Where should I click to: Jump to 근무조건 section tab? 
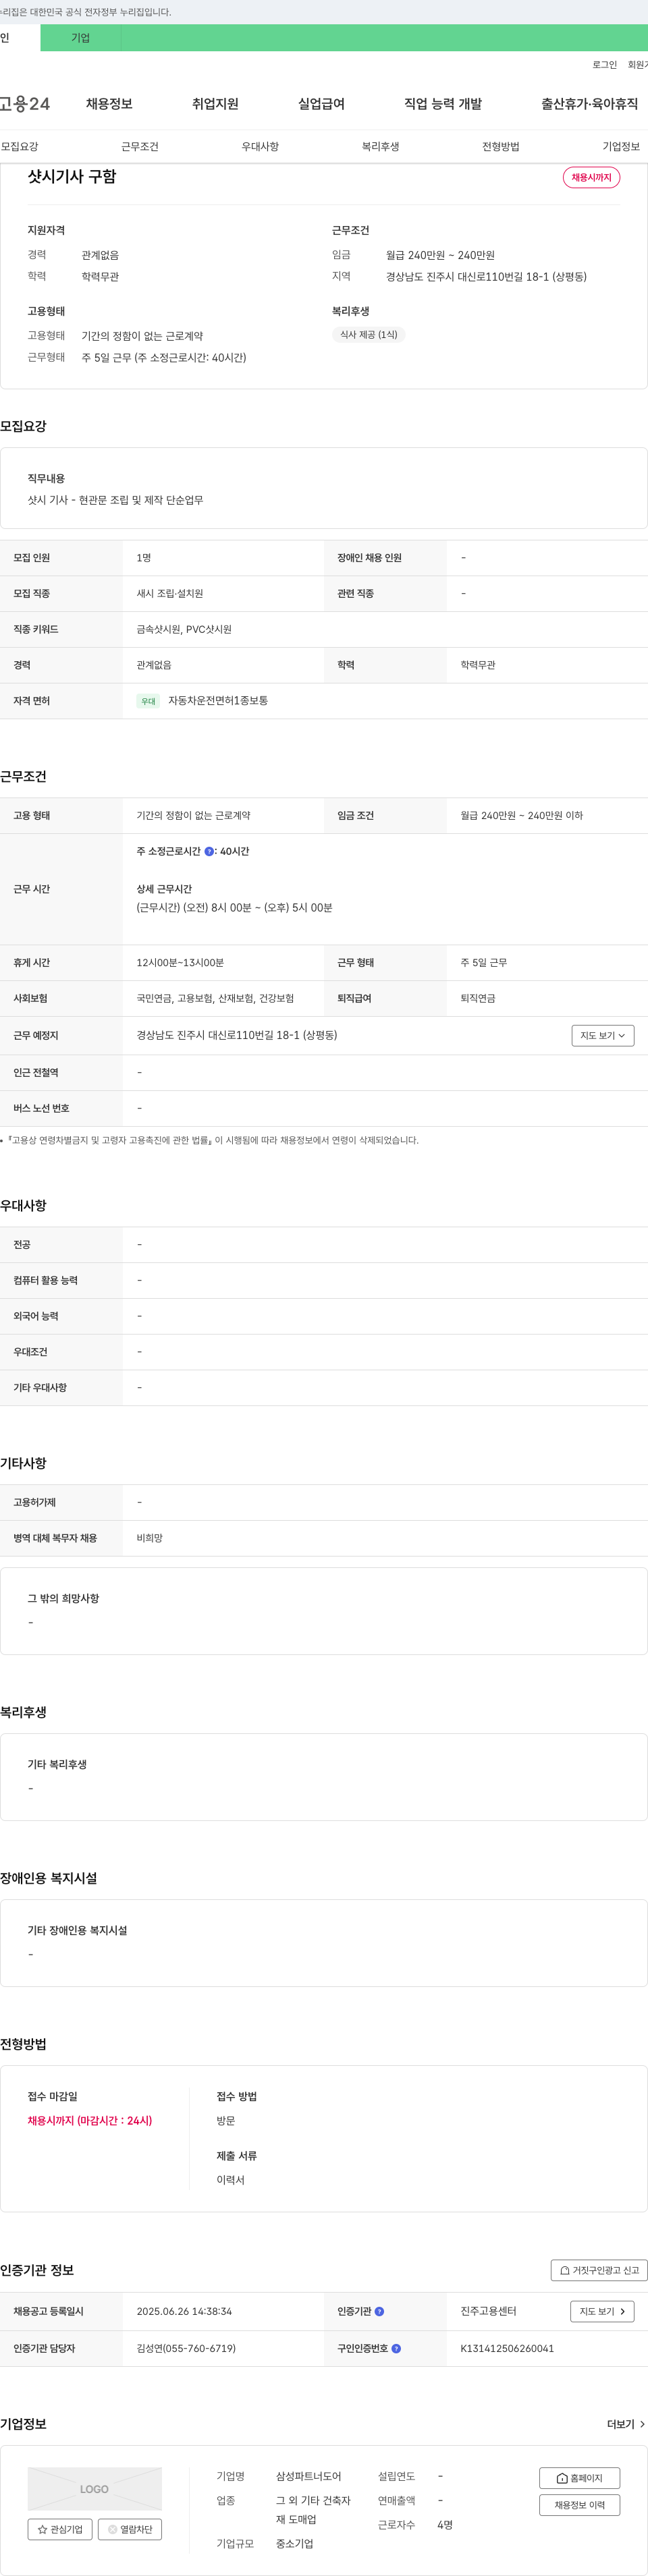[140, 146]
